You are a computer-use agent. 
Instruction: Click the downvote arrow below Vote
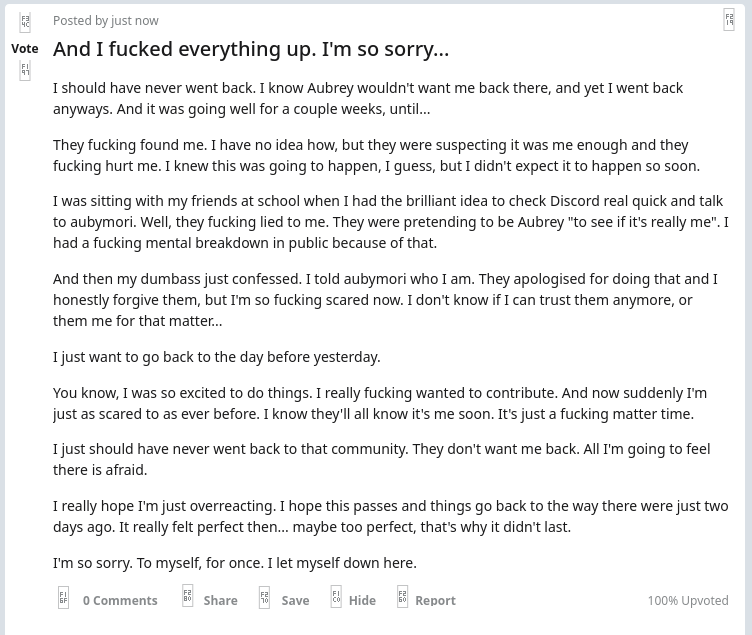(x=25, y=71)
